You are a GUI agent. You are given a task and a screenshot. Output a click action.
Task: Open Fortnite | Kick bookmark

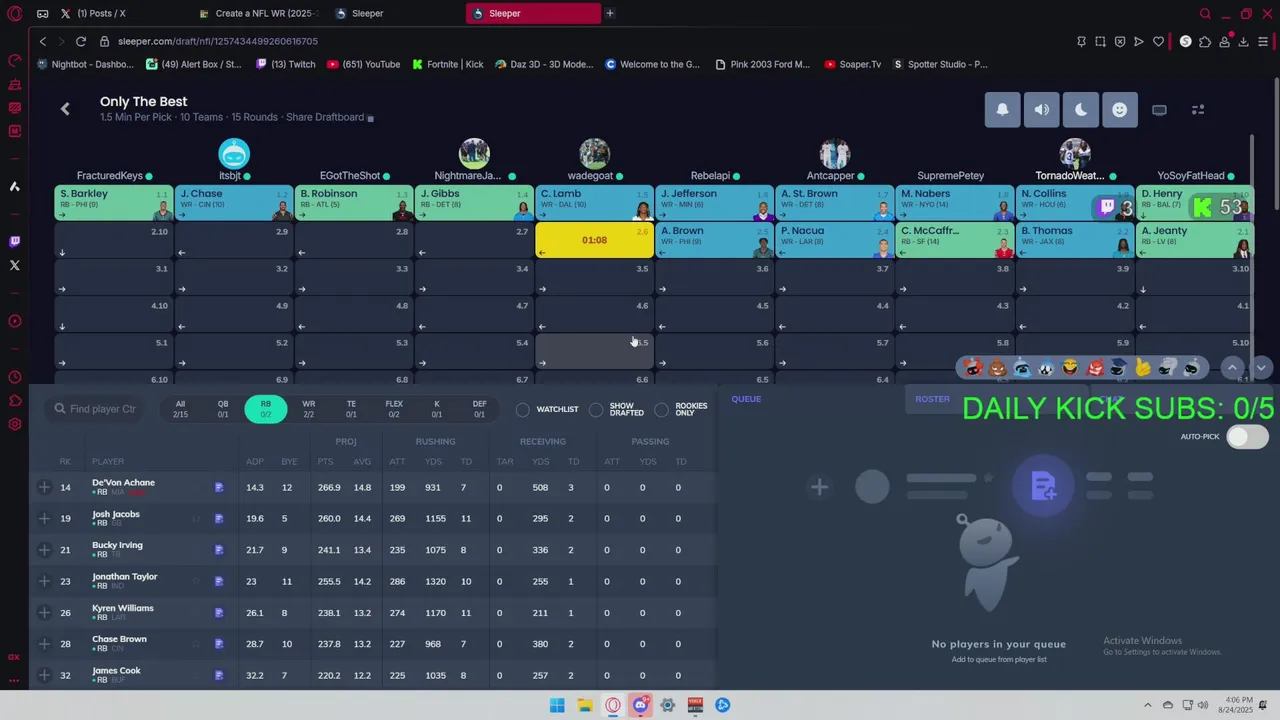[x=447, y=64]
